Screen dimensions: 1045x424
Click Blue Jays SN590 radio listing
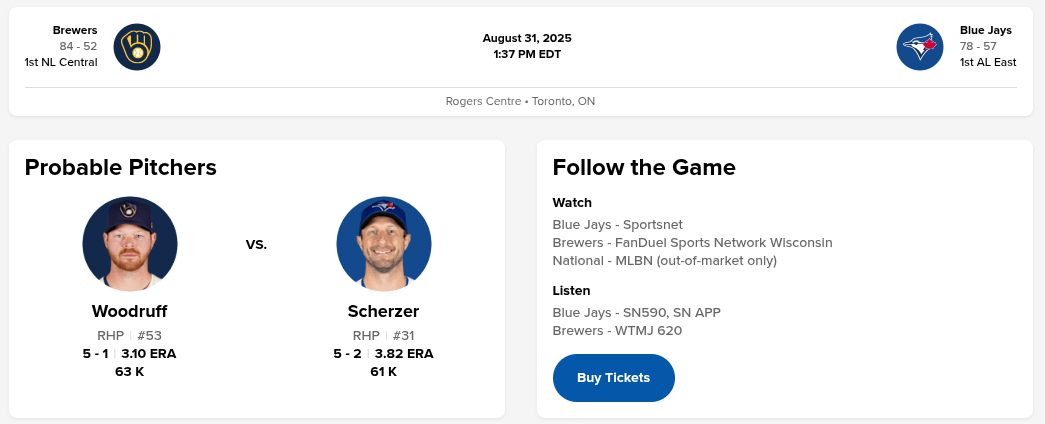click(x=636, y=313)
